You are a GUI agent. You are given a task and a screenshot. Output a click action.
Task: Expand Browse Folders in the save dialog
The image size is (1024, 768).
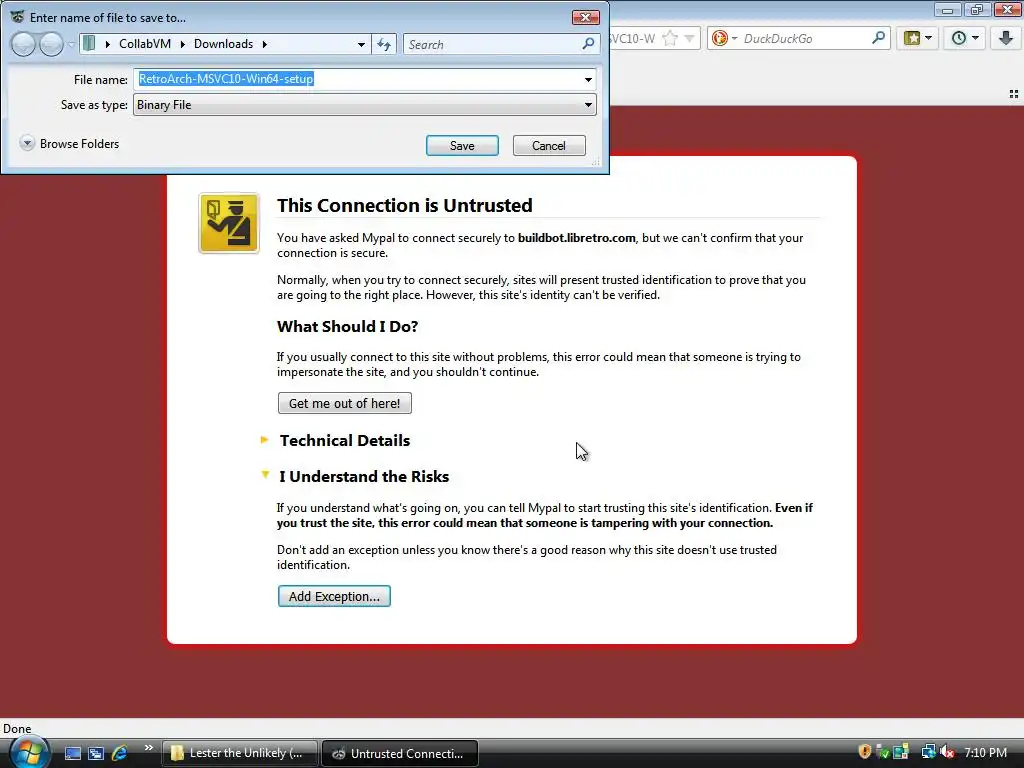click(70, 144)
